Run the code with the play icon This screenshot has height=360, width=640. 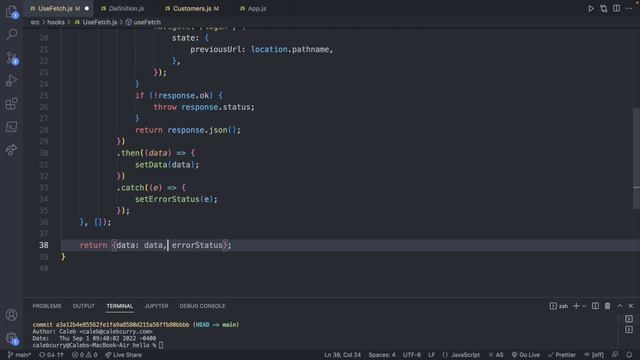click(x=591, y=9)
